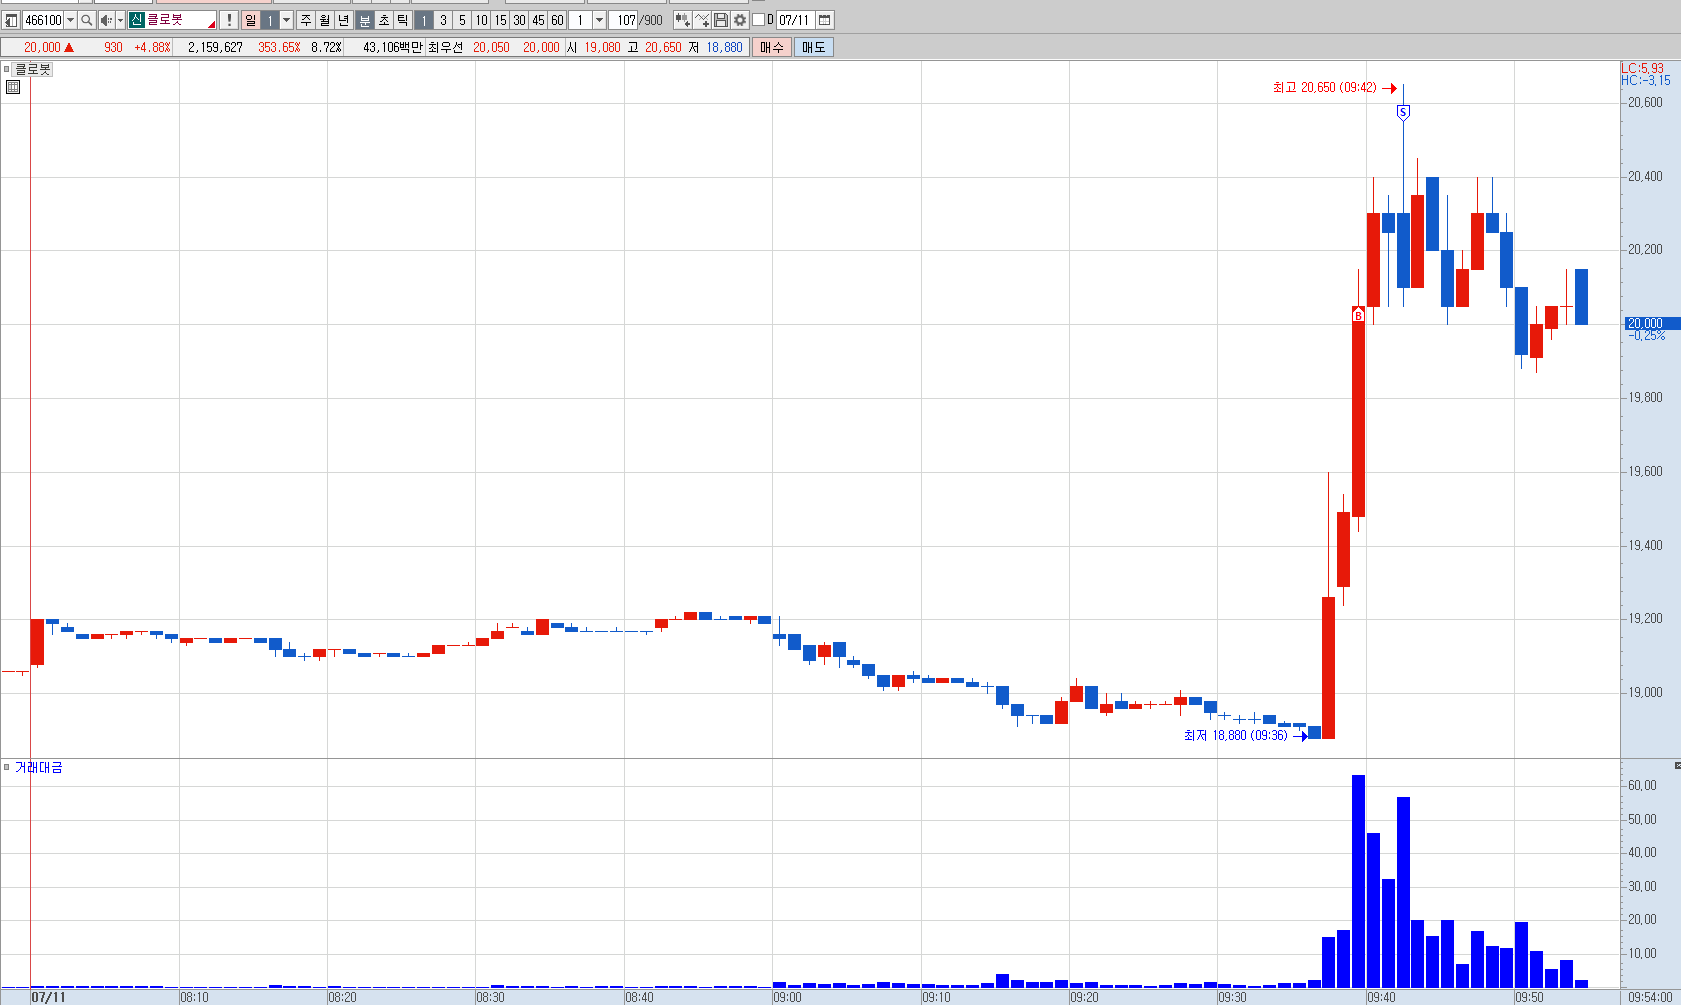This screenshot has height=1005, width=1681.
Task: Click the stock search magnifier icon
Action: (86, 20)
